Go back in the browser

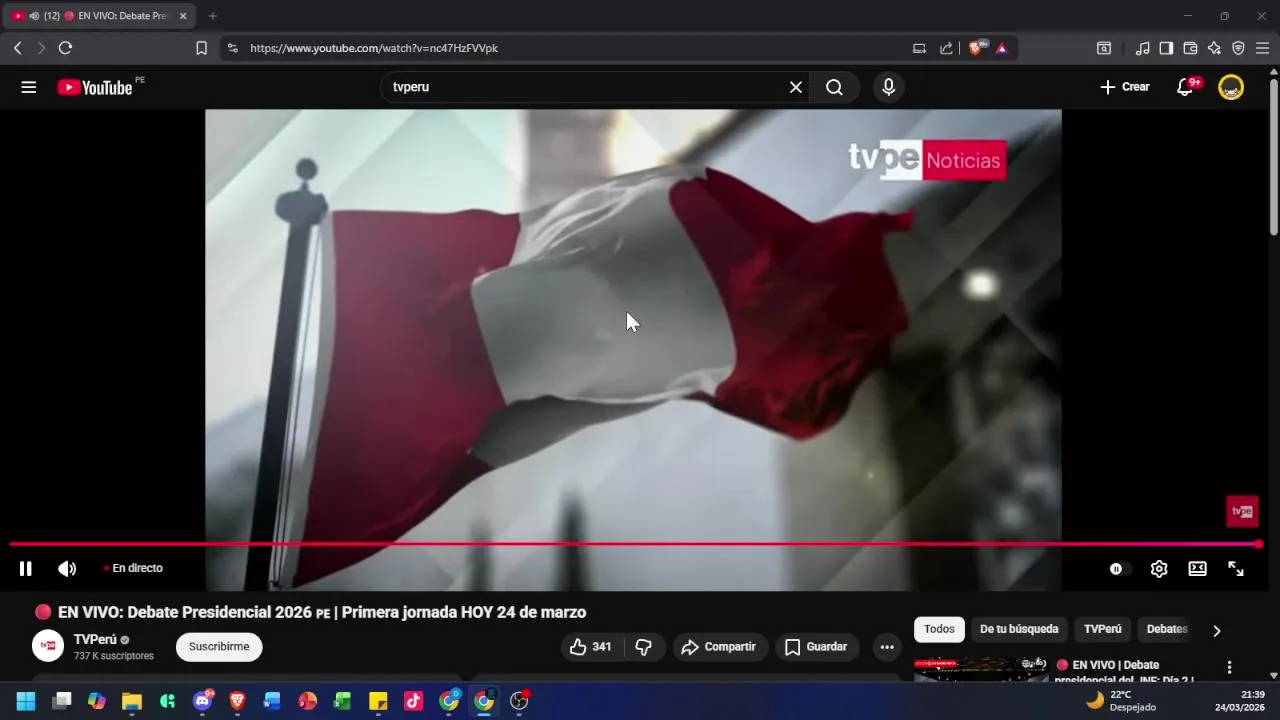pos(17,48)
